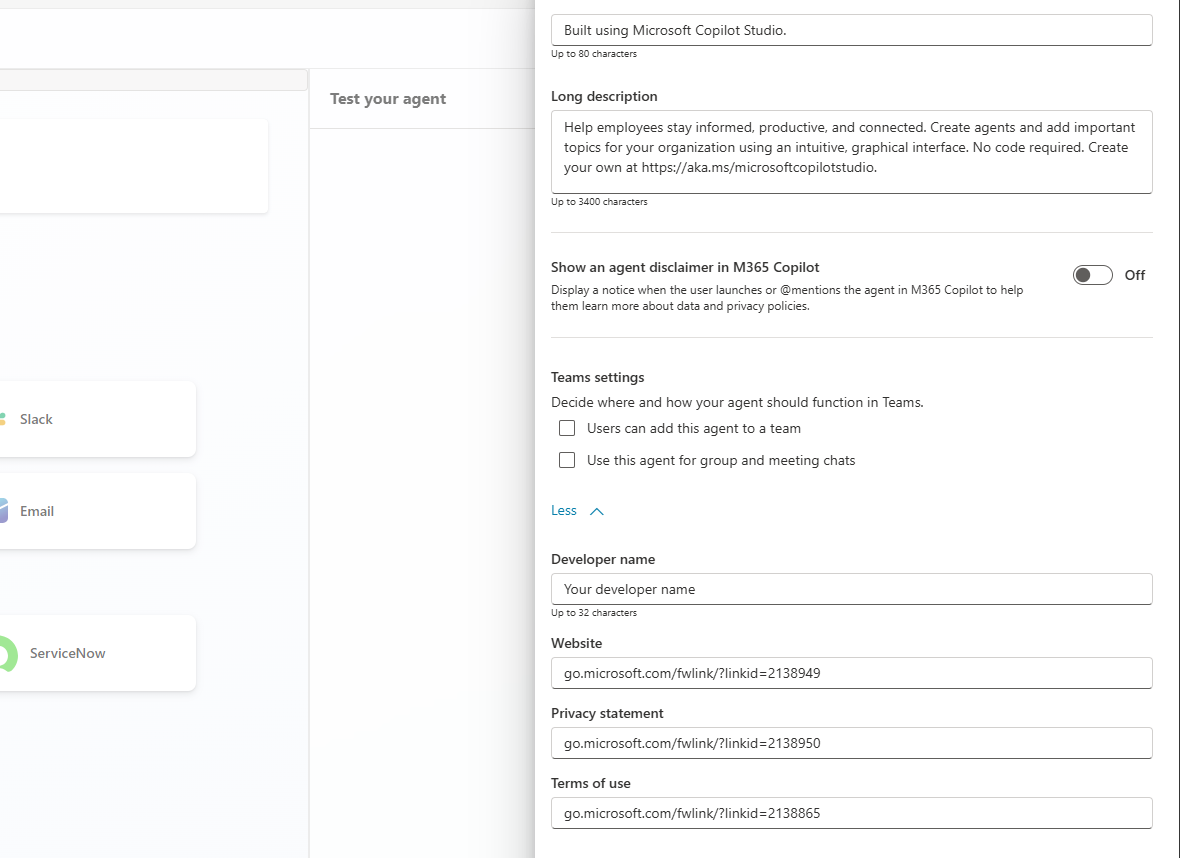The image size is (1180, 858).
Task: Click the 'Up to 80 characters' hint text
Action: point(594,53)
